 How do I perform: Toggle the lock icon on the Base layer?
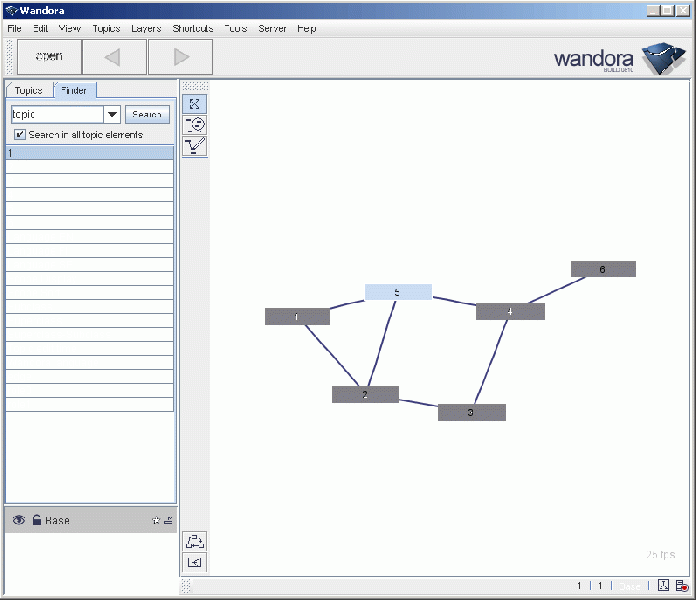[36, 520]
